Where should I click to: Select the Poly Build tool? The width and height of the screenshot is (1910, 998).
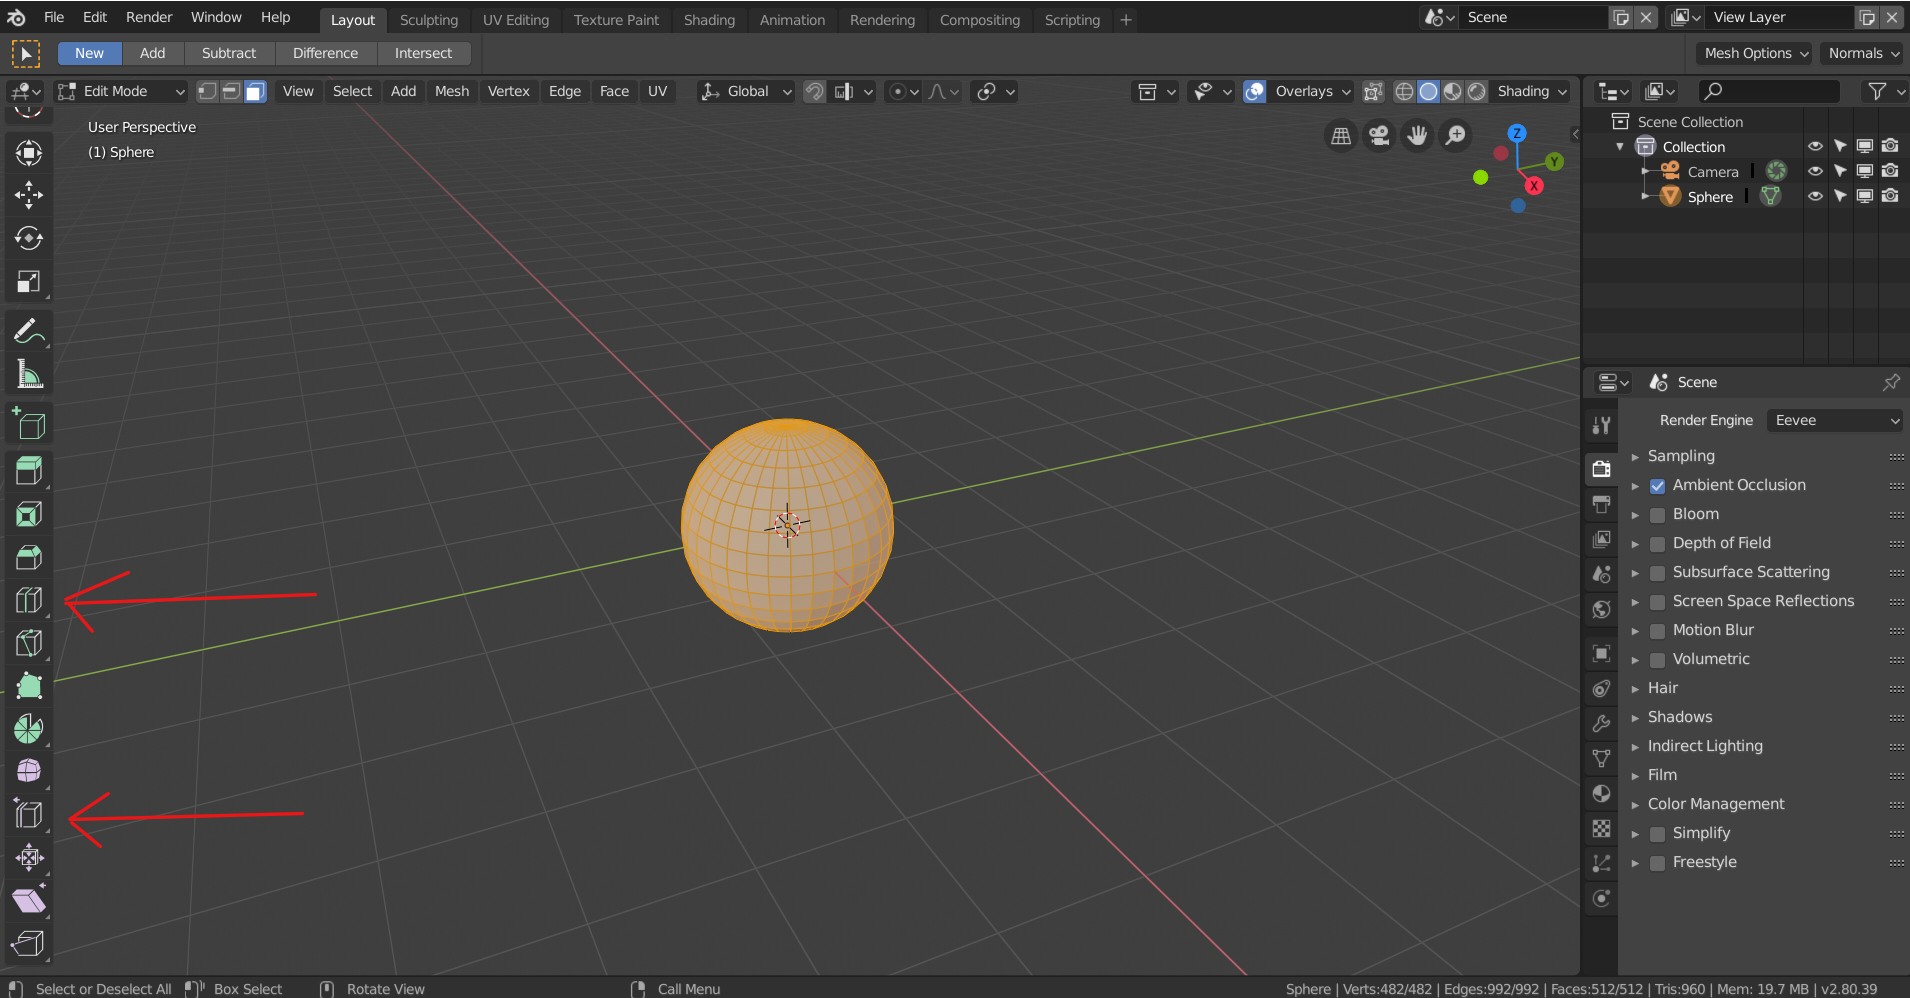click(x=29, y=686)
